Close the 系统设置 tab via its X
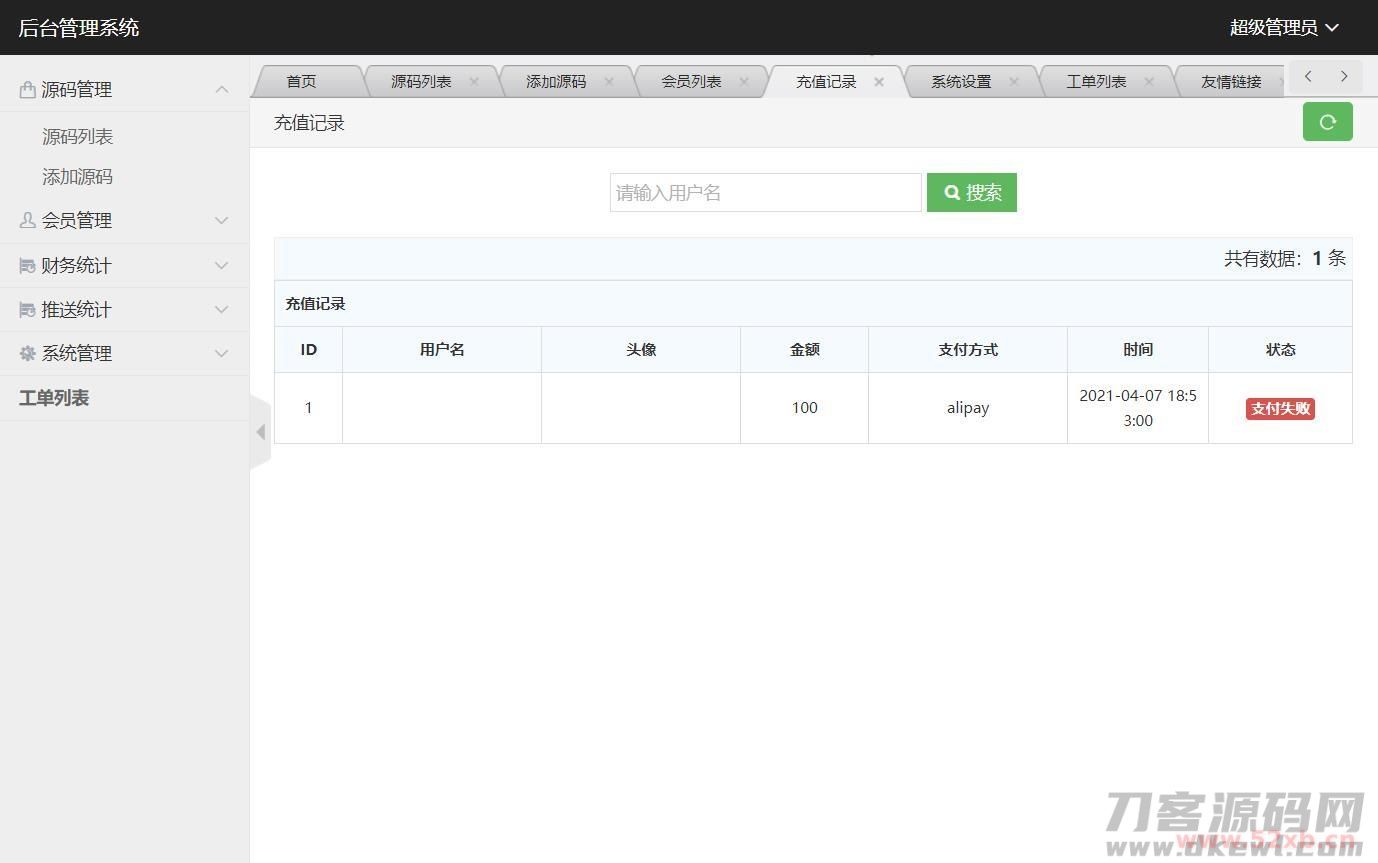 click(x=1014, y=82)
